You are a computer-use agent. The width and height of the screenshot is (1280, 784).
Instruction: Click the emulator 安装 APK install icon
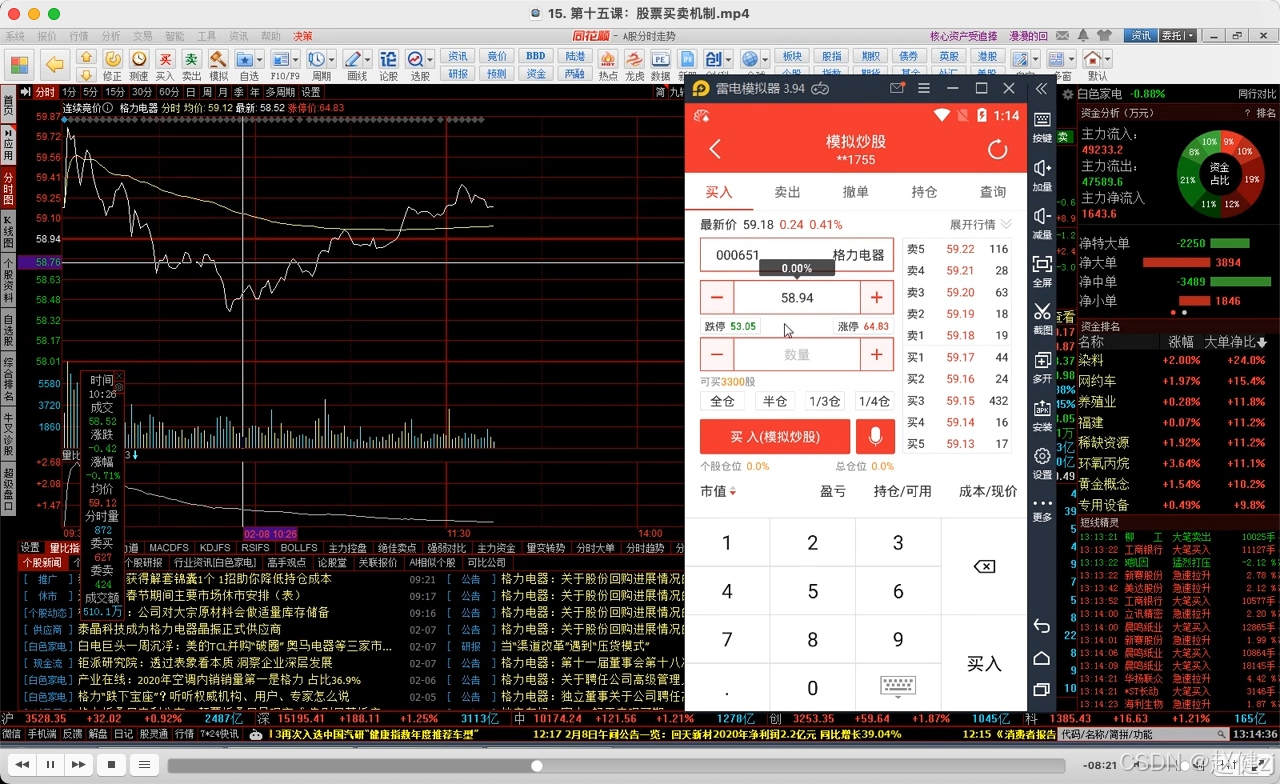pos(1042,414)
